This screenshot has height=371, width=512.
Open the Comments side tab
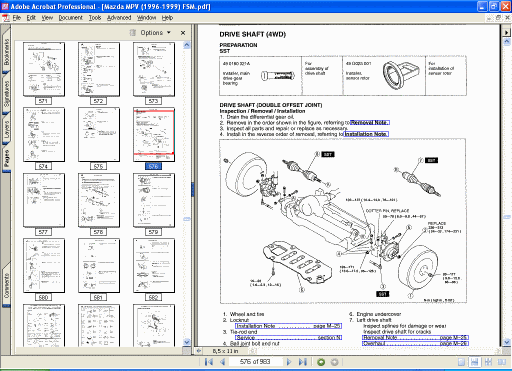(6, 286)
